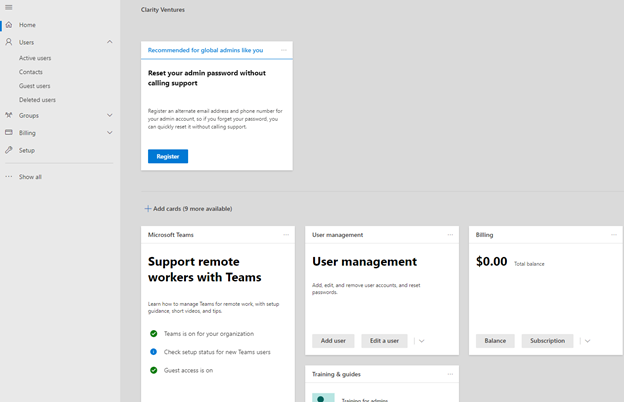The width and height of the screenshot is (624, 402).
Task: Click the plus icon beside Add cards
Action: tap(148, 209)
